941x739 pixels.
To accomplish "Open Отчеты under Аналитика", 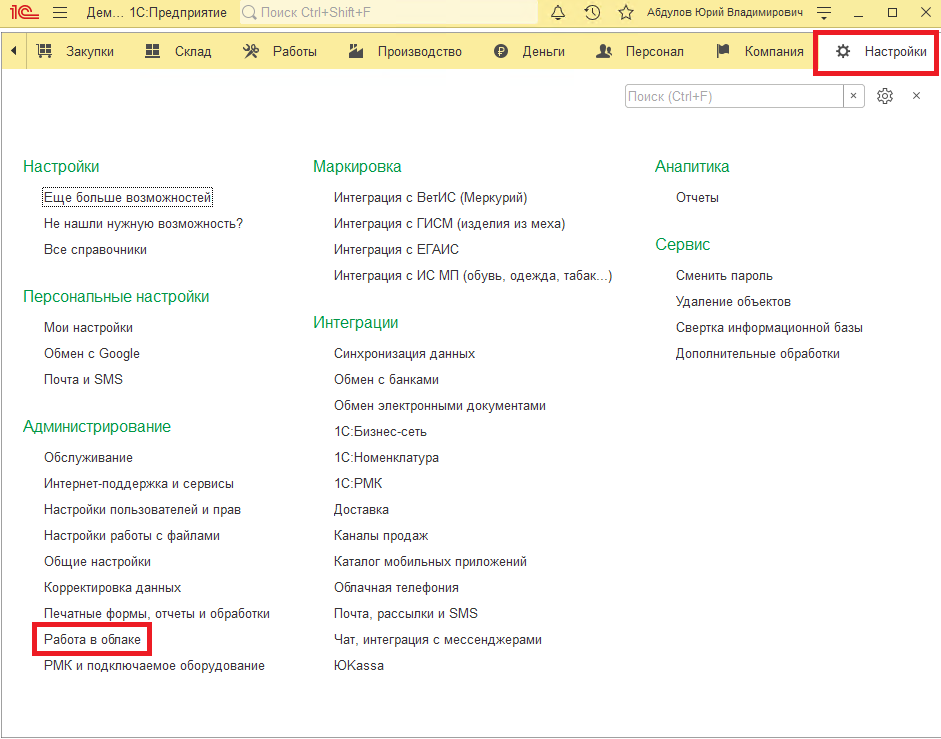I will coord(697,198).
